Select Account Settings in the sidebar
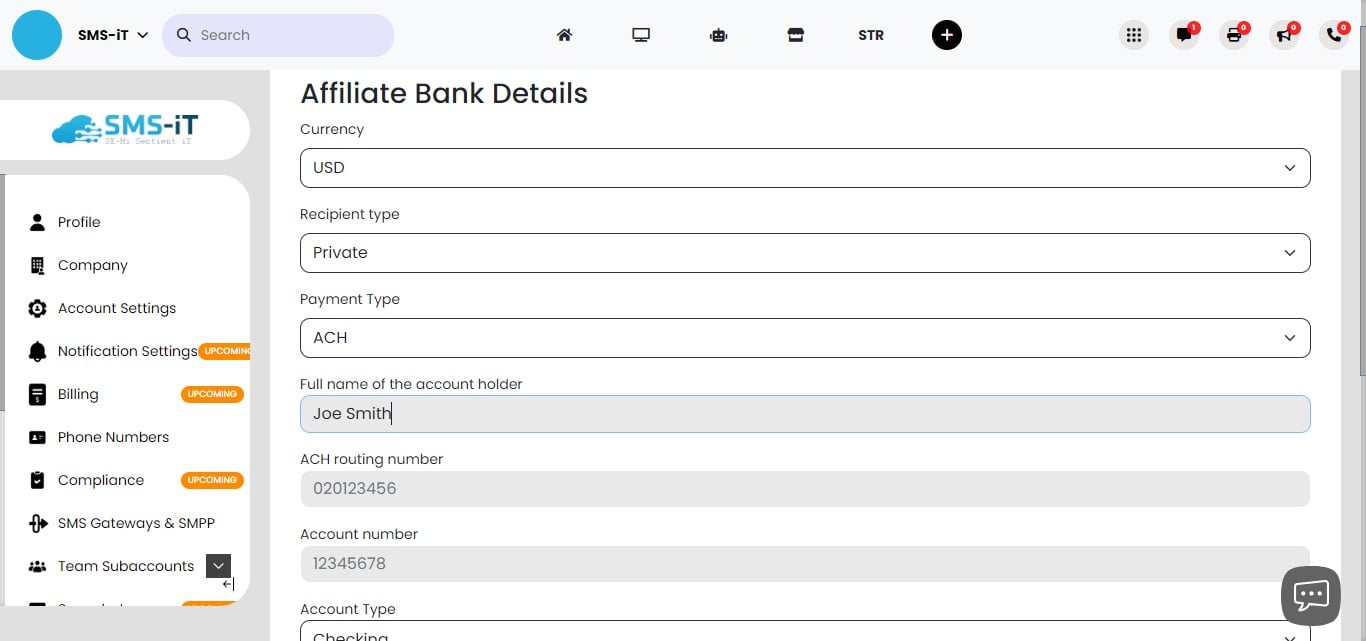1366x641 pixels. [x=116, y=308]
